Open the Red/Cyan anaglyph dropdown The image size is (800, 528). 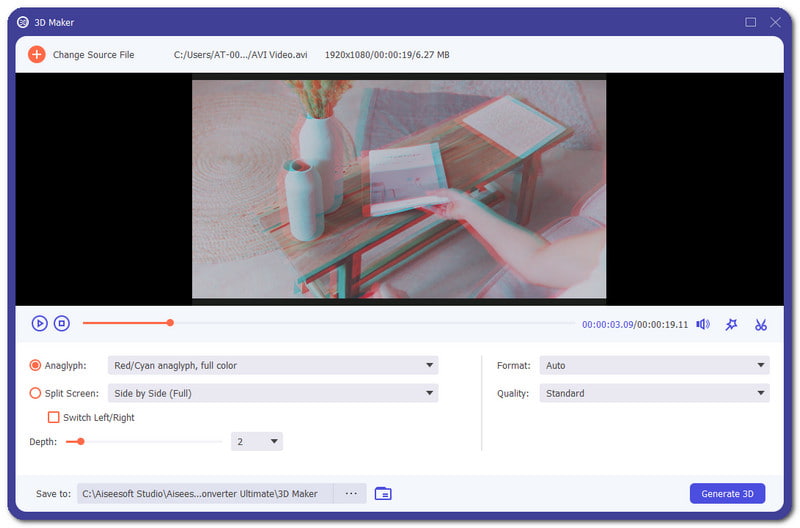(273, 366)
